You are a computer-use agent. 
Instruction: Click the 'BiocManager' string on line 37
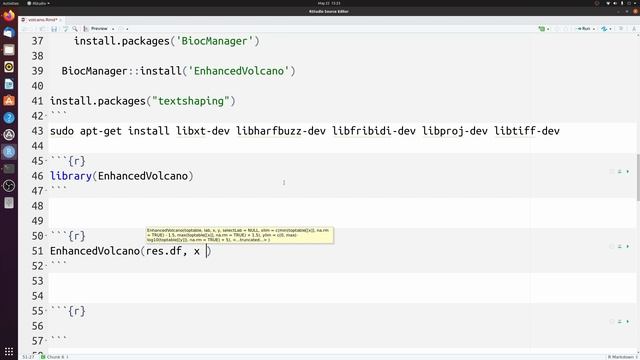pyautogui.click(x=214, y=41)
